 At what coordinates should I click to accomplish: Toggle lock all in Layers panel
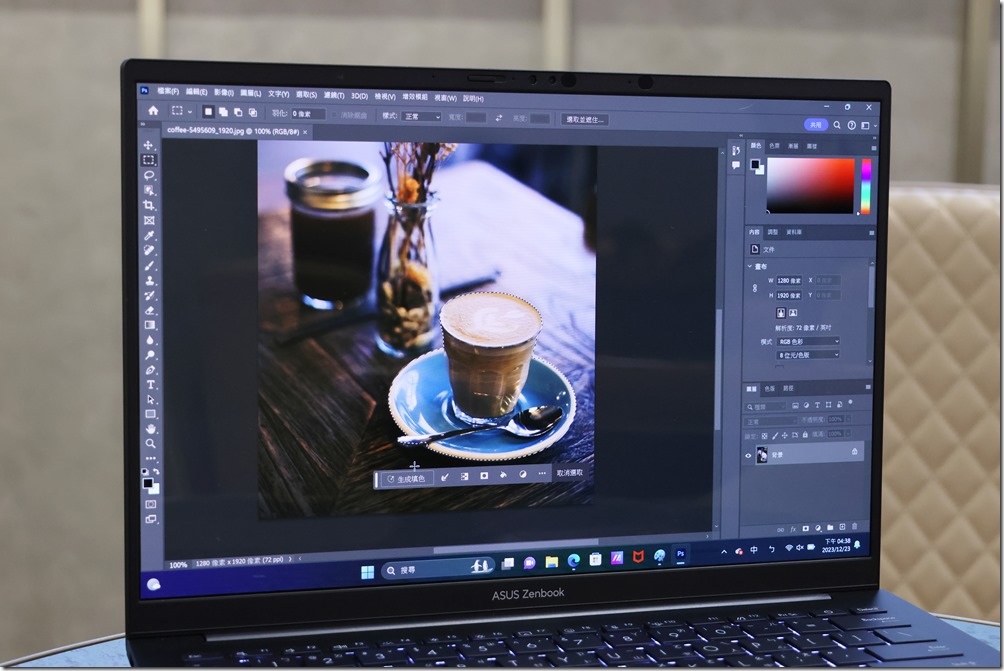point(805,435)
